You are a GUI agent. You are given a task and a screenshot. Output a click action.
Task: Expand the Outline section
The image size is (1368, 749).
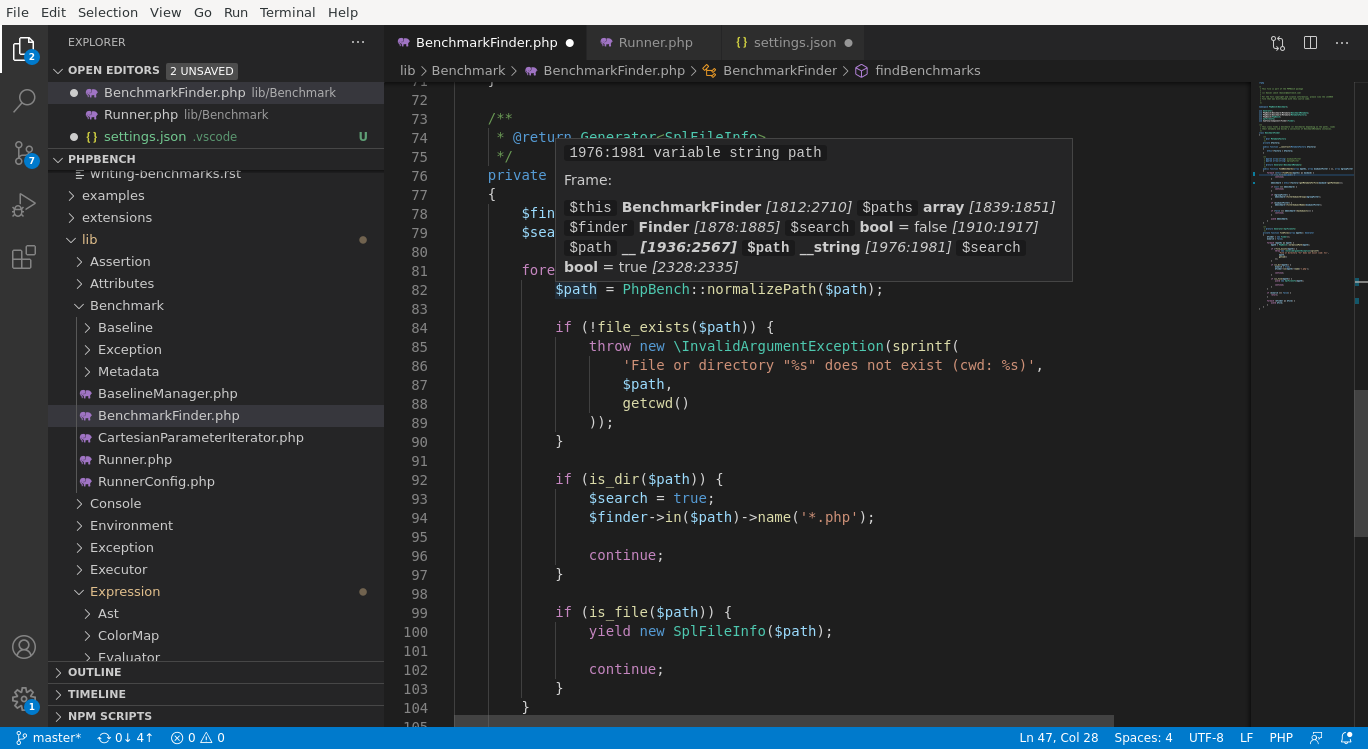(x=216, y=673)
